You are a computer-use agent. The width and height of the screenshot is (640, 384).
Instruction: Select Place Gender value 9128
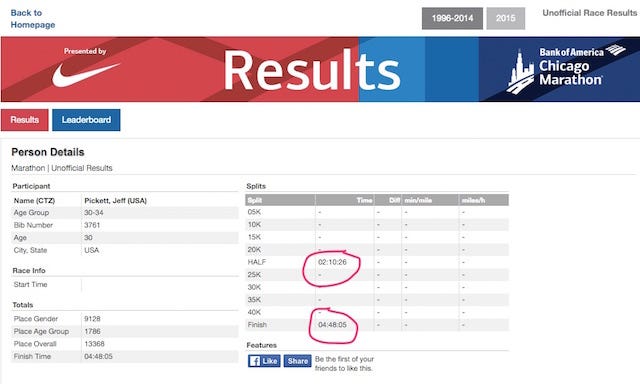point(92,319)
